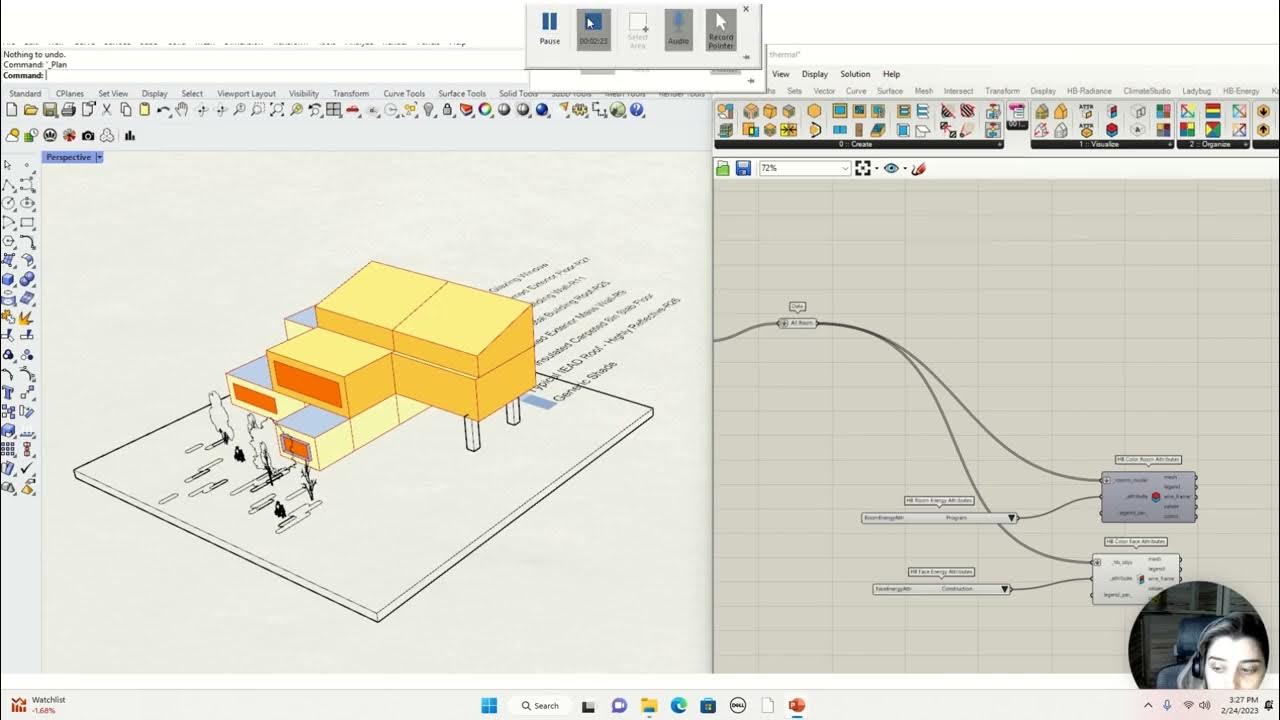This screenshot has height=720, width=1280.
Task: Click the Grasshopper sketch brush icon
Action: (x=918, y=169)
